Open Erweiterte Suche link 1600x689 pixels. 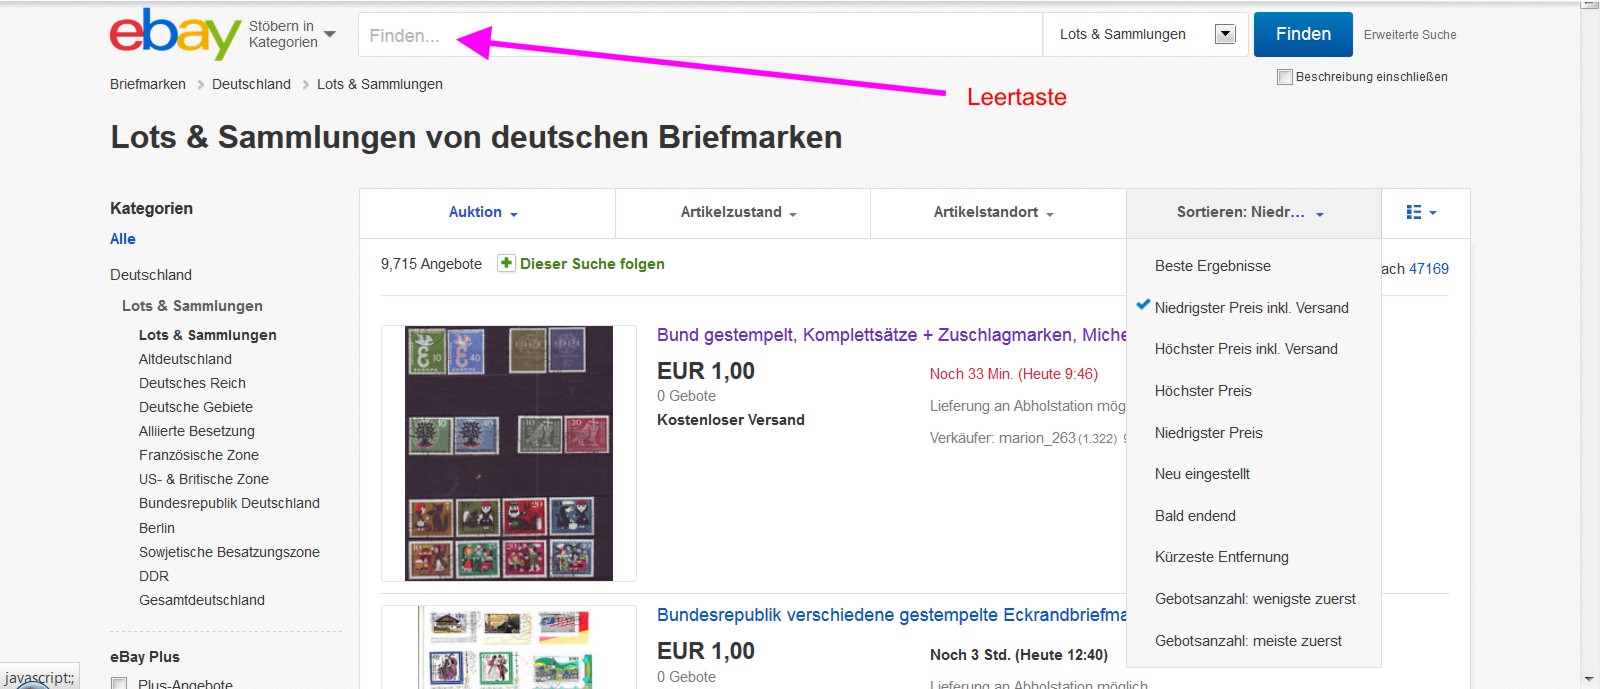click(x=1410, y=35)
